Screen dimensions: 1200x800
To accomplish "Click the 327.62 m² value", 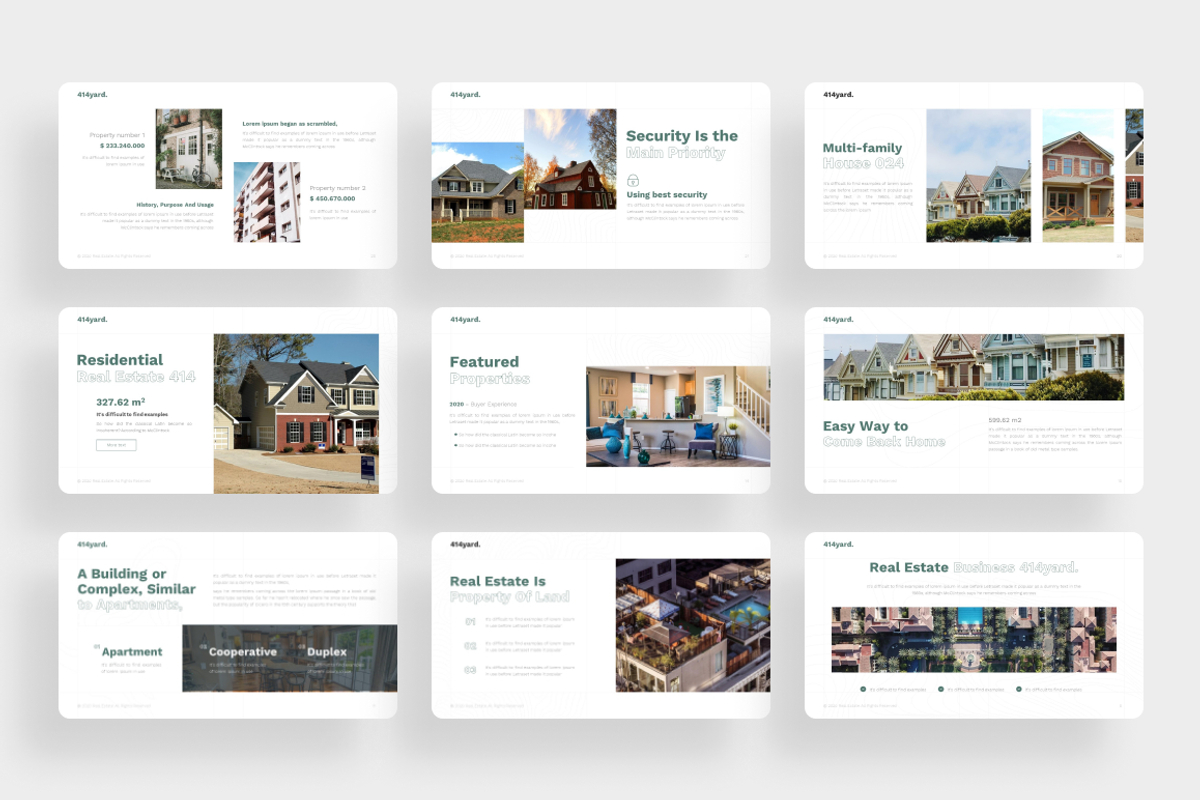I will point(121,402).
